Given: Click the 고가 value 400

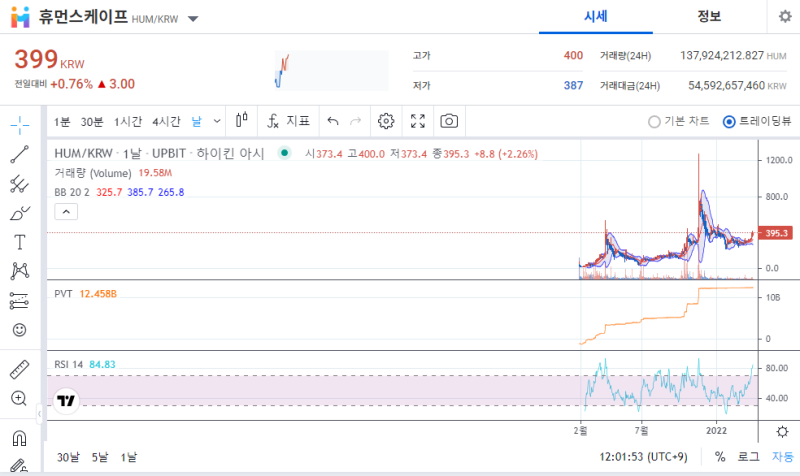Looking at the screenshot, I should click(573, 56).
